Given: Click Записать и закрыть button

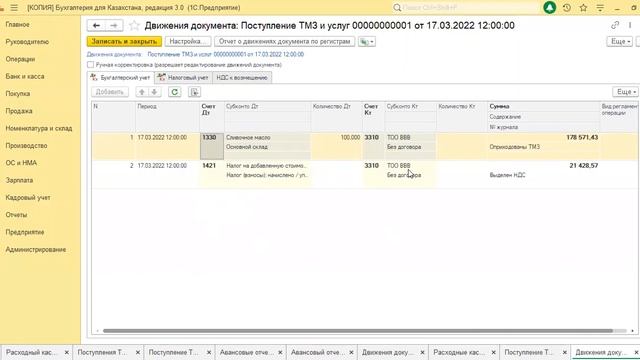Looking at the screenshot, I should click(124, 41).
